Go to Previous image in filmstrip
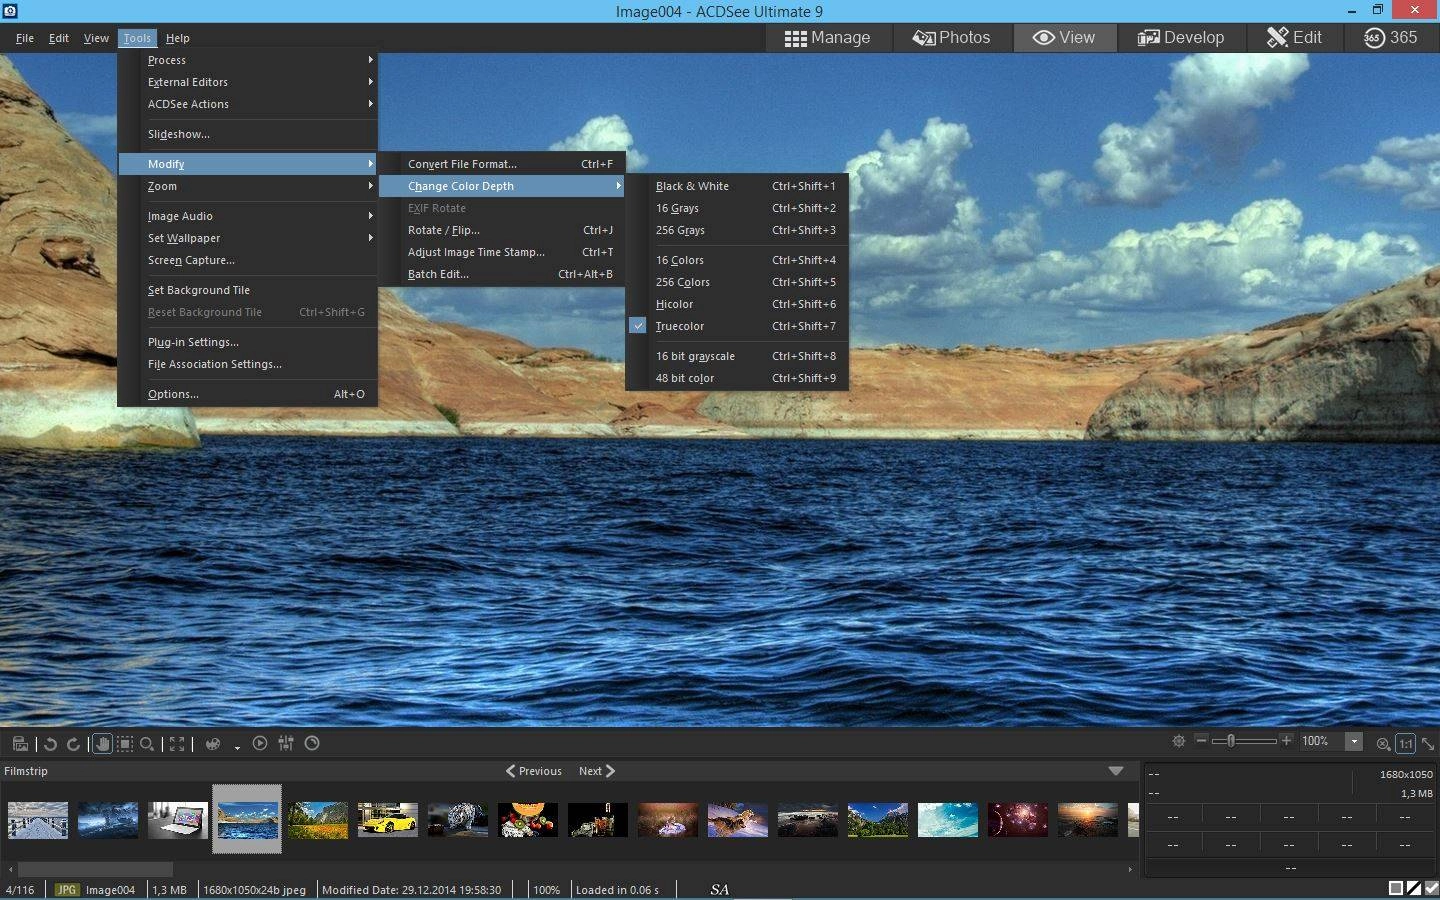Viewport: 1440px width, 900px height. 534,771
